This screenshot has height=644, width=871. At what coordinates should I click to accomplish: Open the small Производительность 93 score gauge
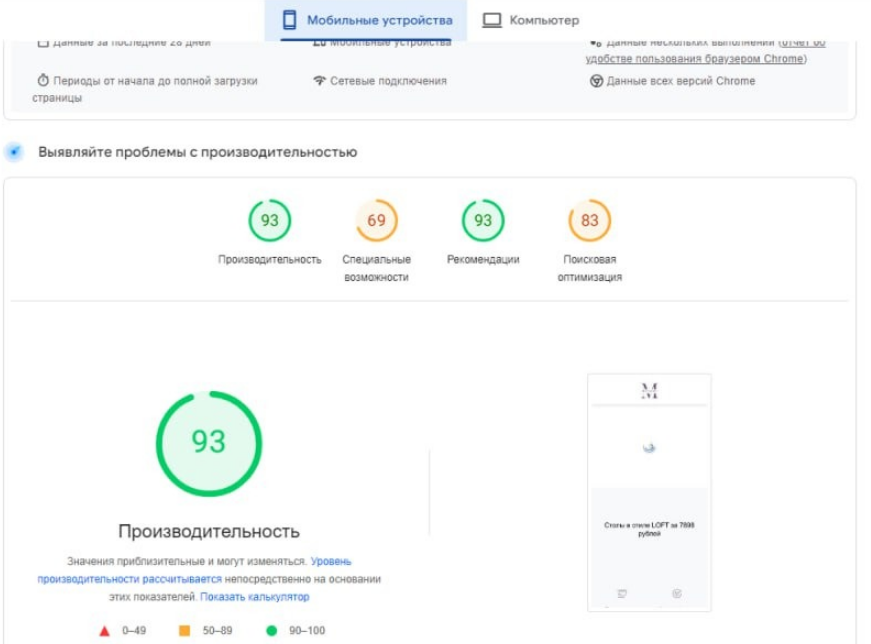(x=270, y=221)
